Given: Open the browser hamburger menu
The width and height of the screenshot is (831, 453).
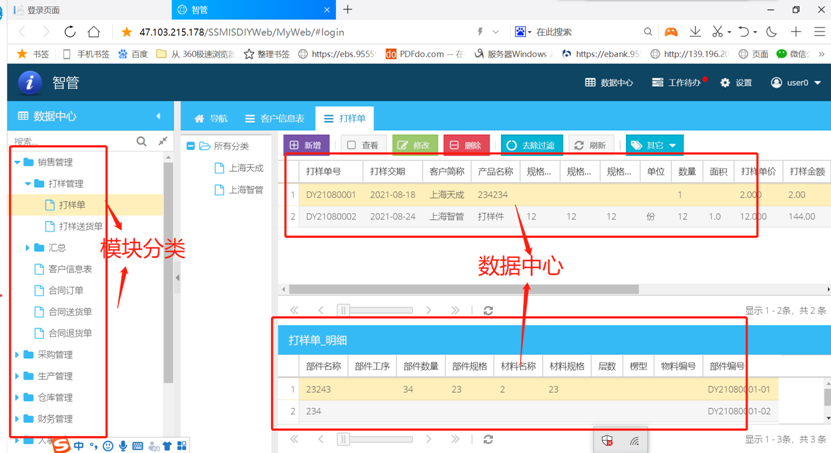Looking at the screenshot, I should pyautogui.click(x=819, y=32).
